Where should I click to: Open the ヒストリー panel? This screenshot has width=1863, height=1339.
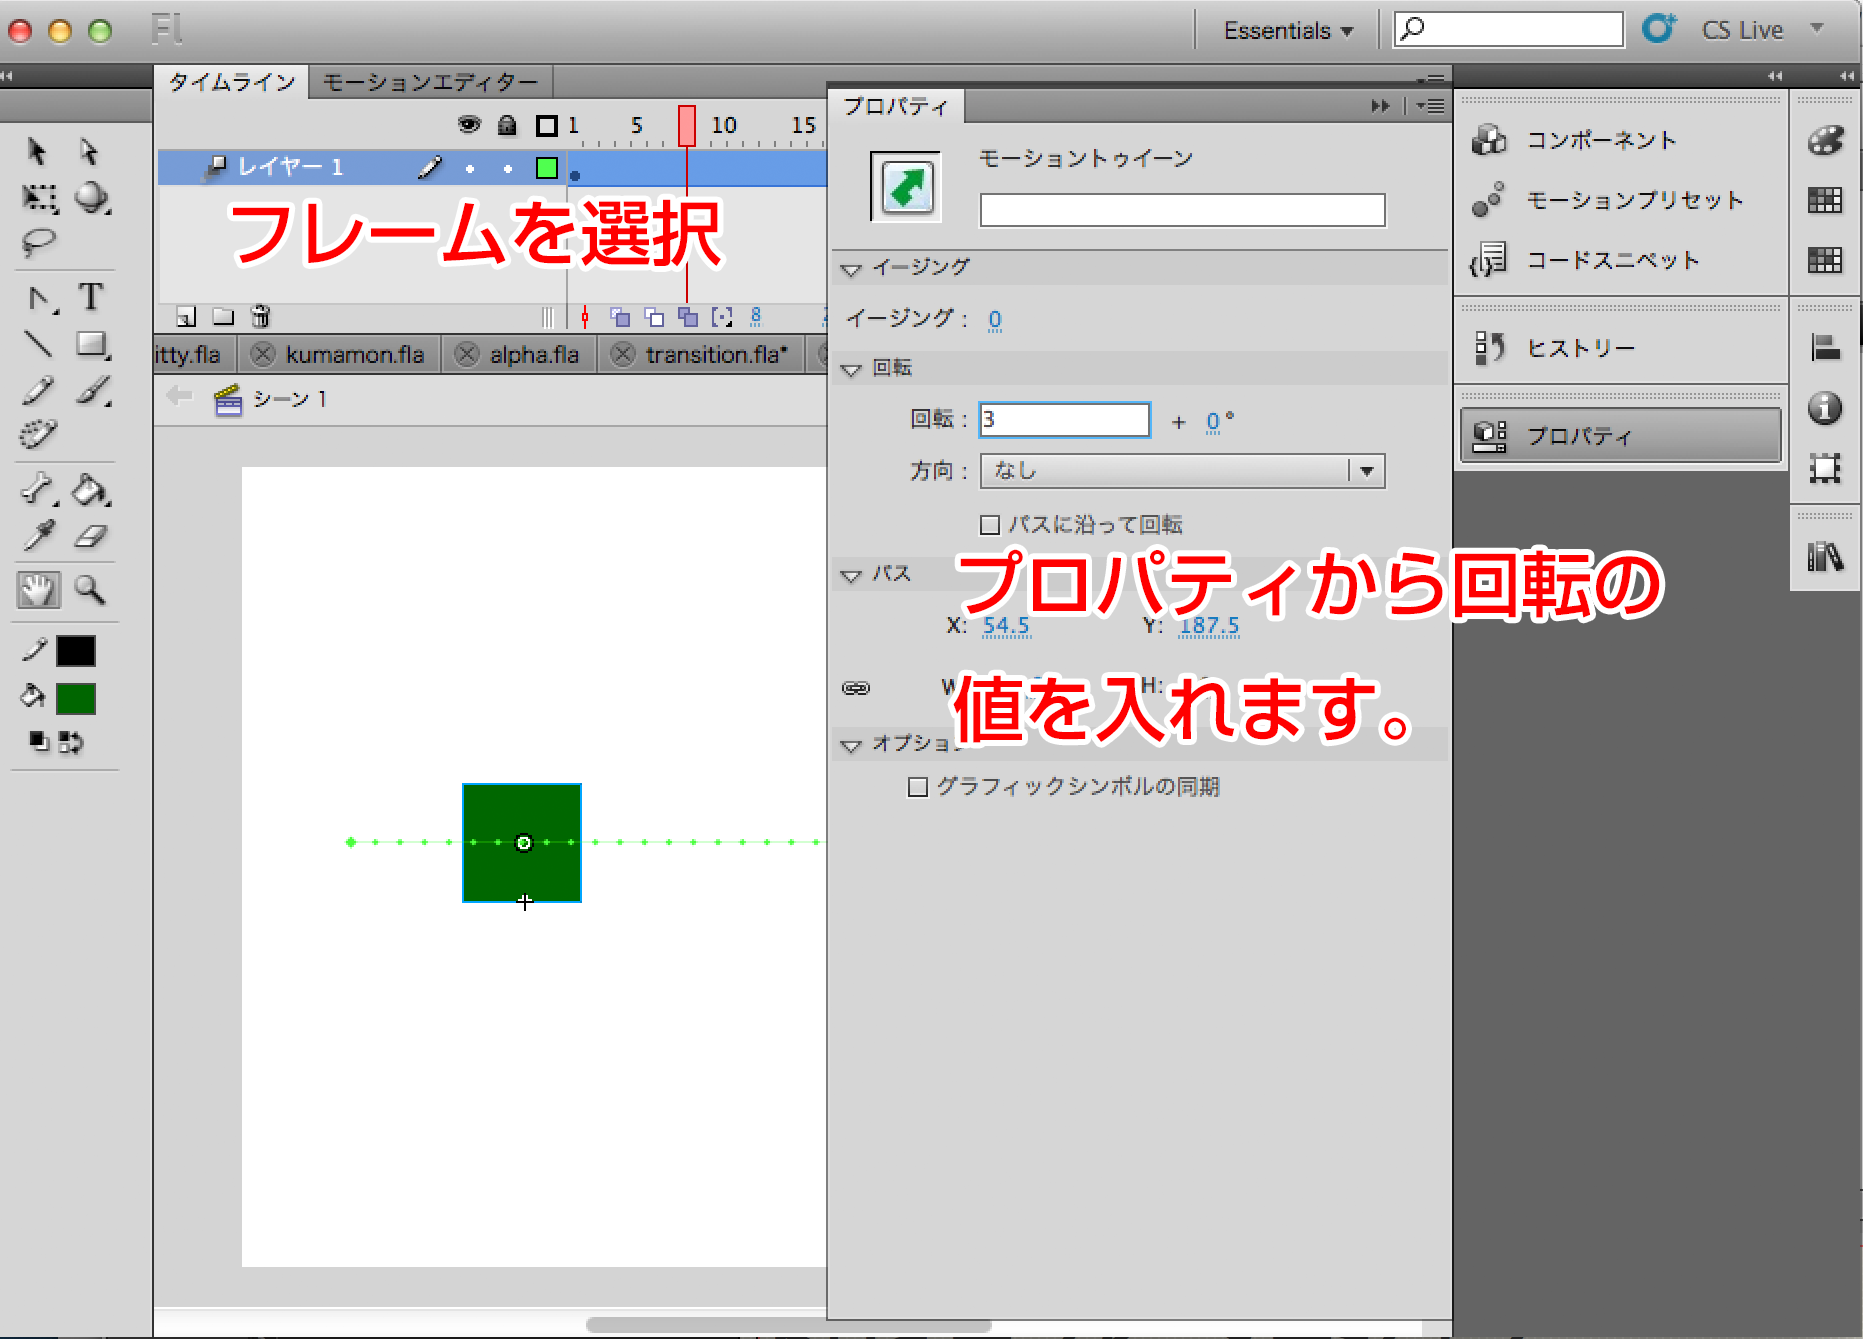click(1580, 348)
